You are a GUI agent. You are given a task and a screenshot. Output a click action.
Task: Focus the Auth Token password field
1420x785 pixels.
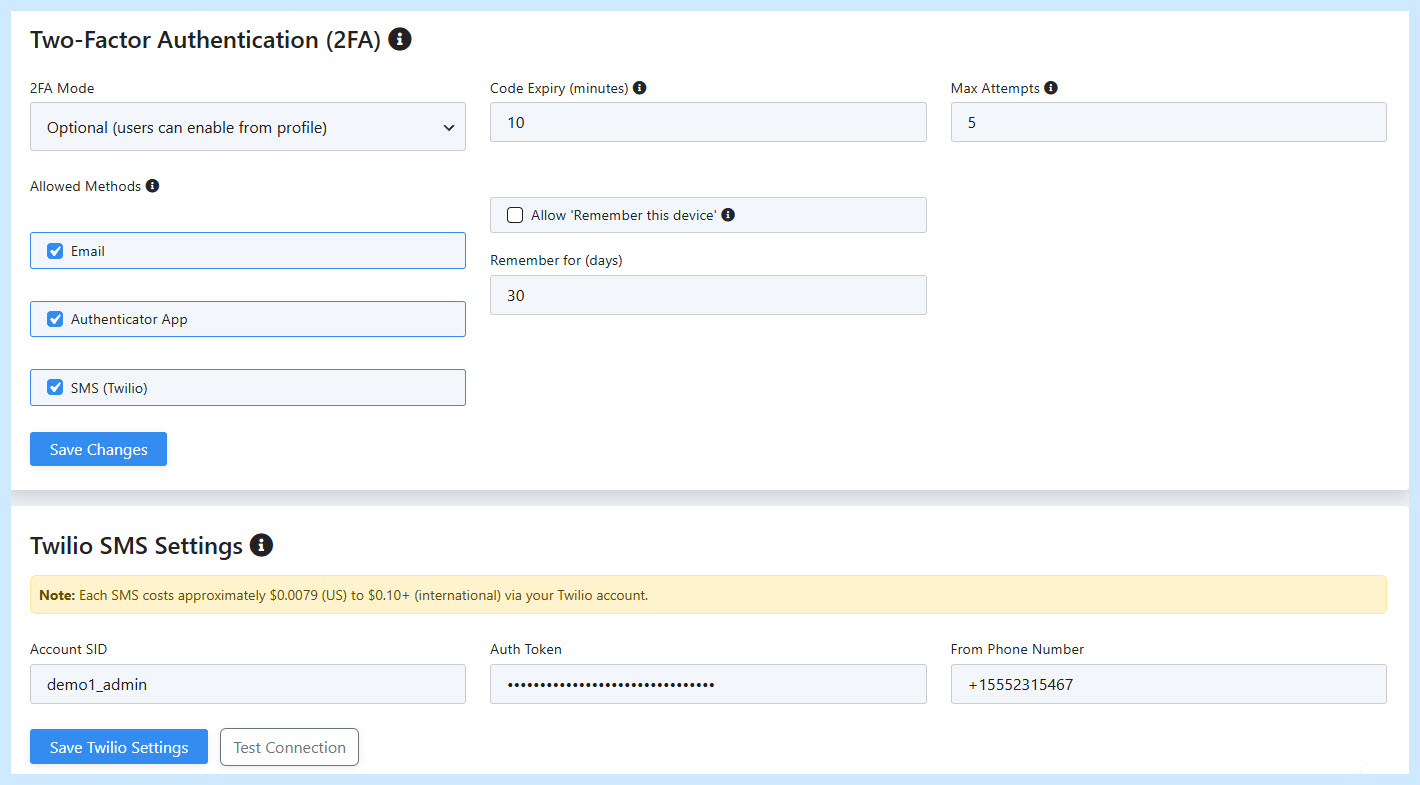coord(708,684)
